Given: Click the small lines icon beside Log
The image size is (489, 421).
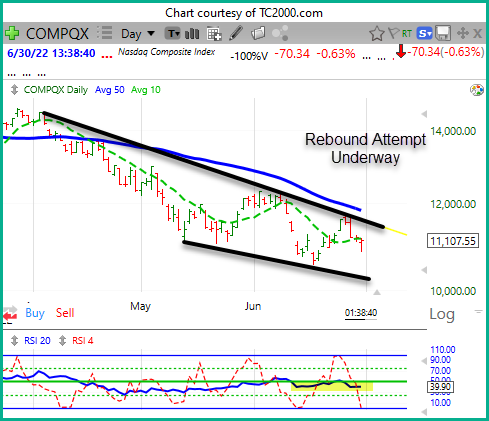Looking at the screenshot, I should click(479, 312).
